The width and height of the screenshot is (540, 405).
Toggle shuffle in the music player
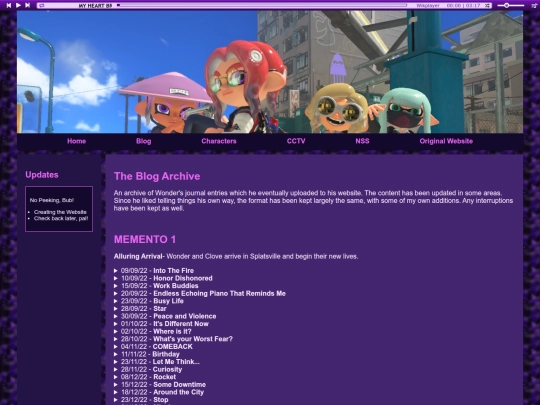[487, 6]
